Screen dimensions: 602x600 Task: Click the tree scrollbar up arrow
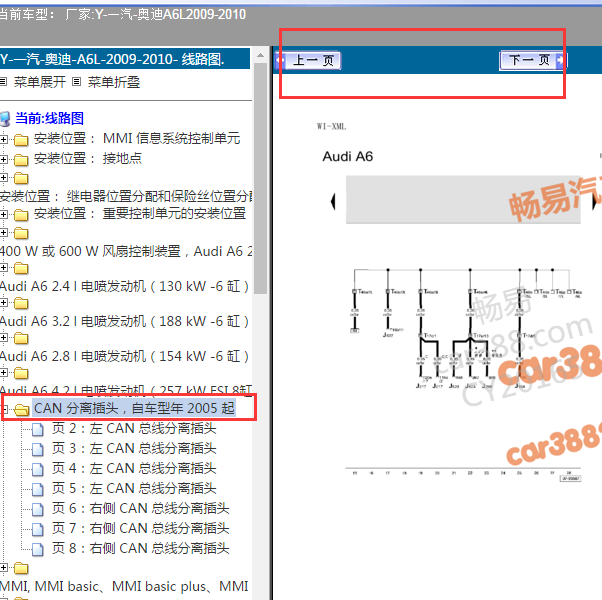(260, 55)
